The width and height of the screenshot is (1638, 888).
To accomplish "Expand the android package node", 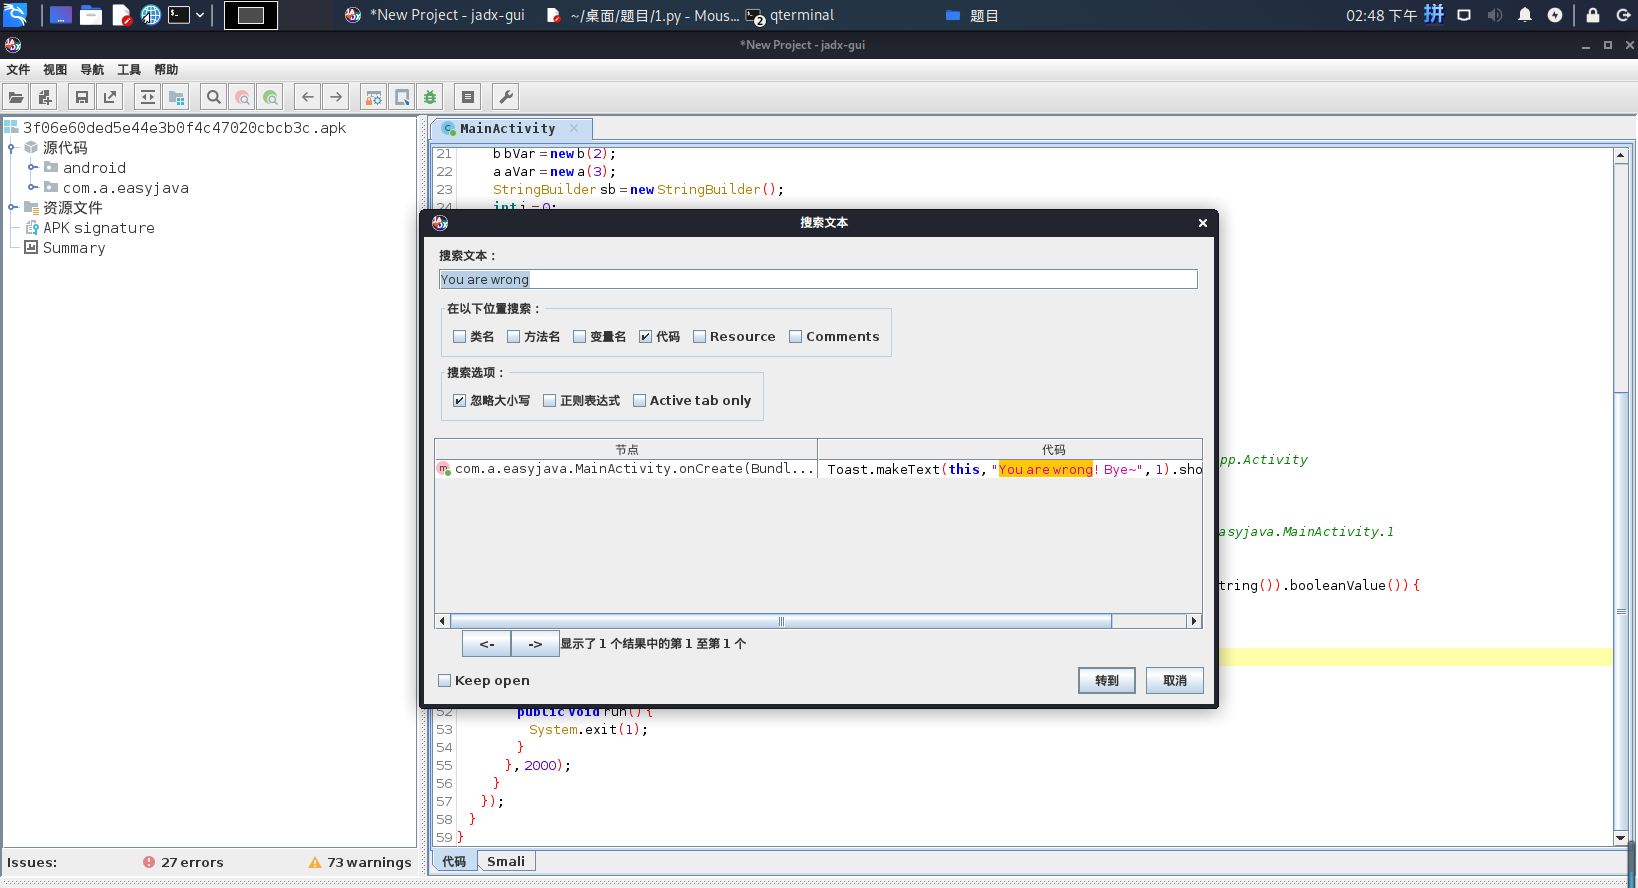I will 32,168.
